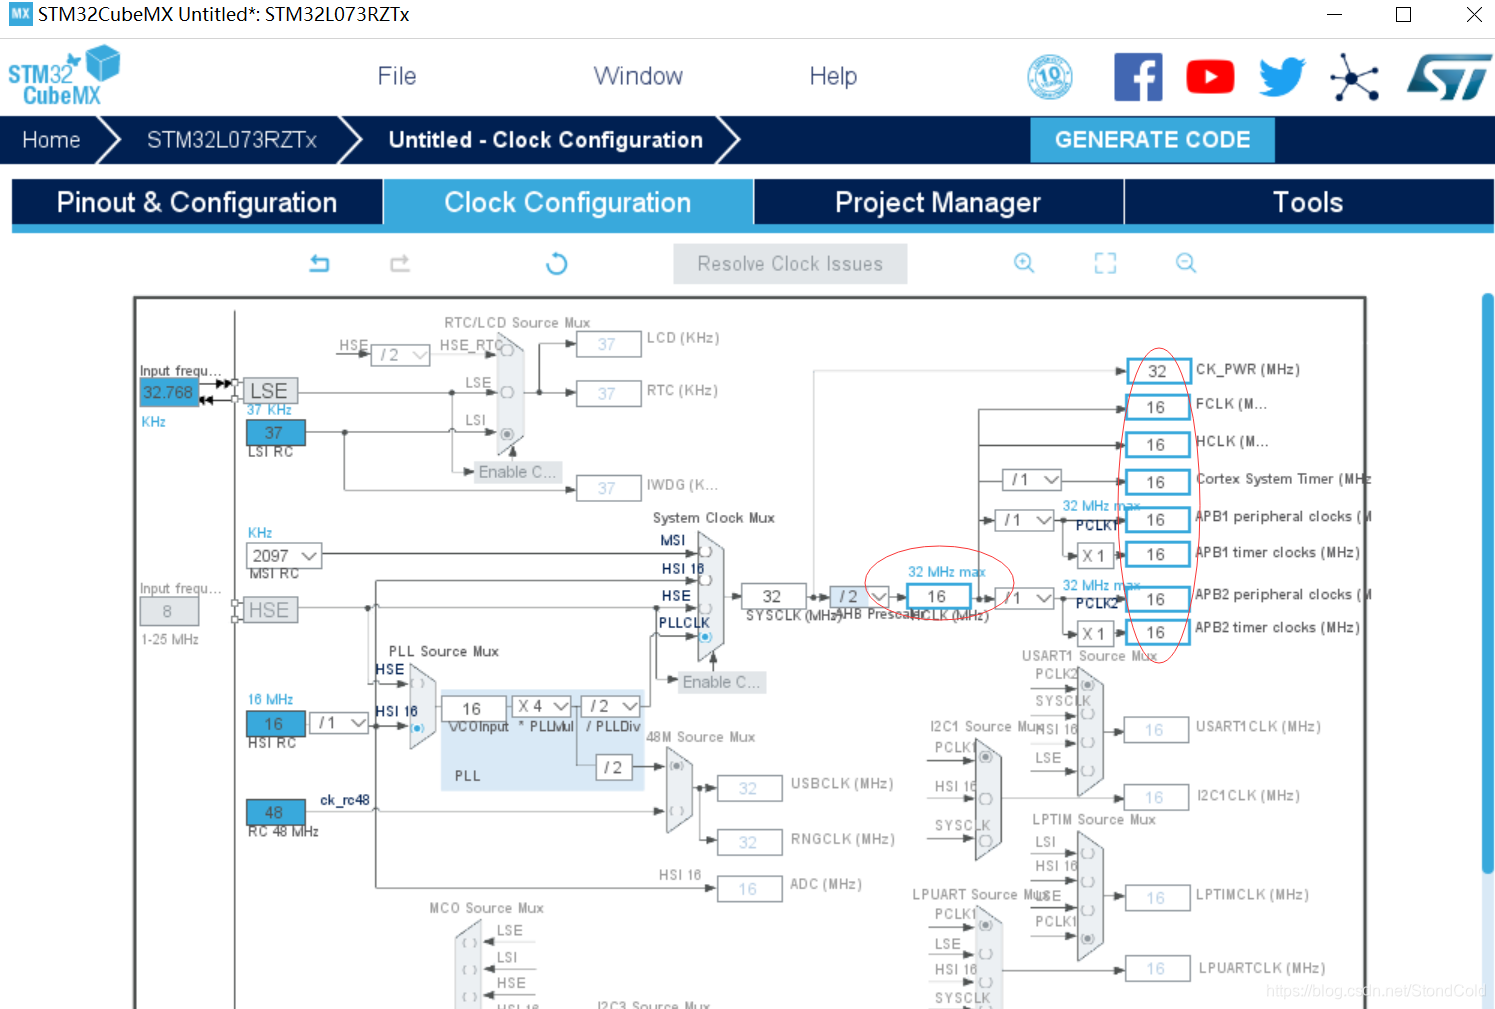Open the File menu
The image size is (1495, 1009).
[x=397, y=76]
